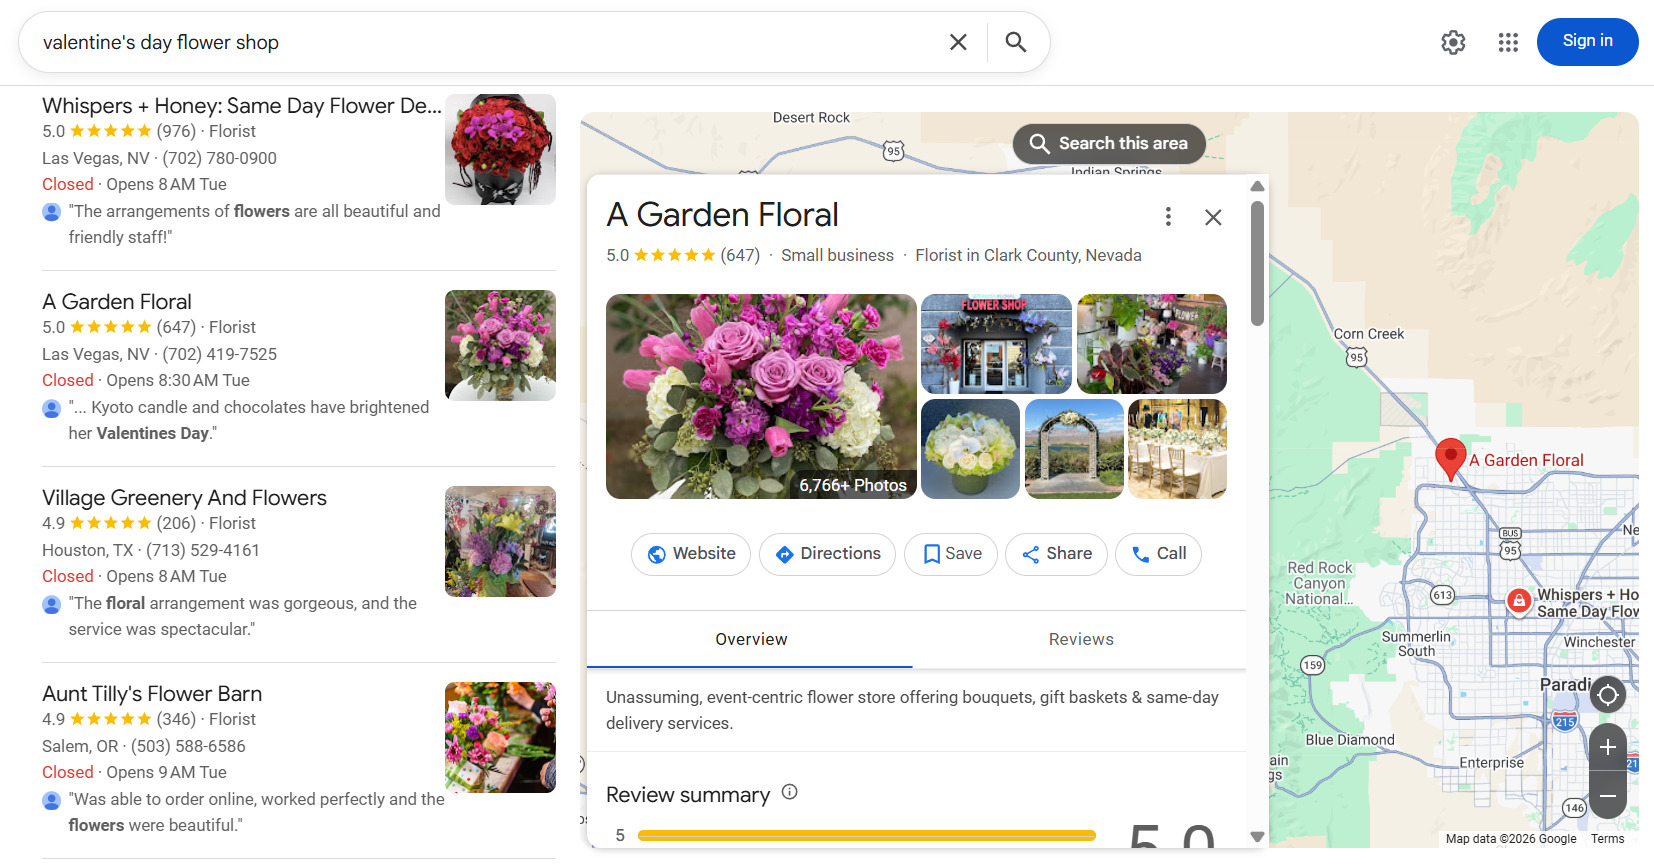Open map Terms link

pyautogui.click(x=1607, y=839)
